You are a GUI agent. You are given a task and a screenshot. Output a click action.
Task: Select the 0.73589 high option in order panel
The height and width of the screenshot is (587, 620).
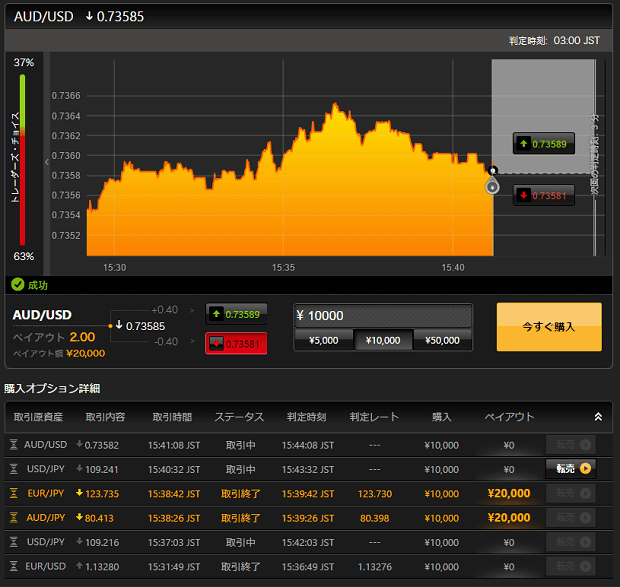236,314
